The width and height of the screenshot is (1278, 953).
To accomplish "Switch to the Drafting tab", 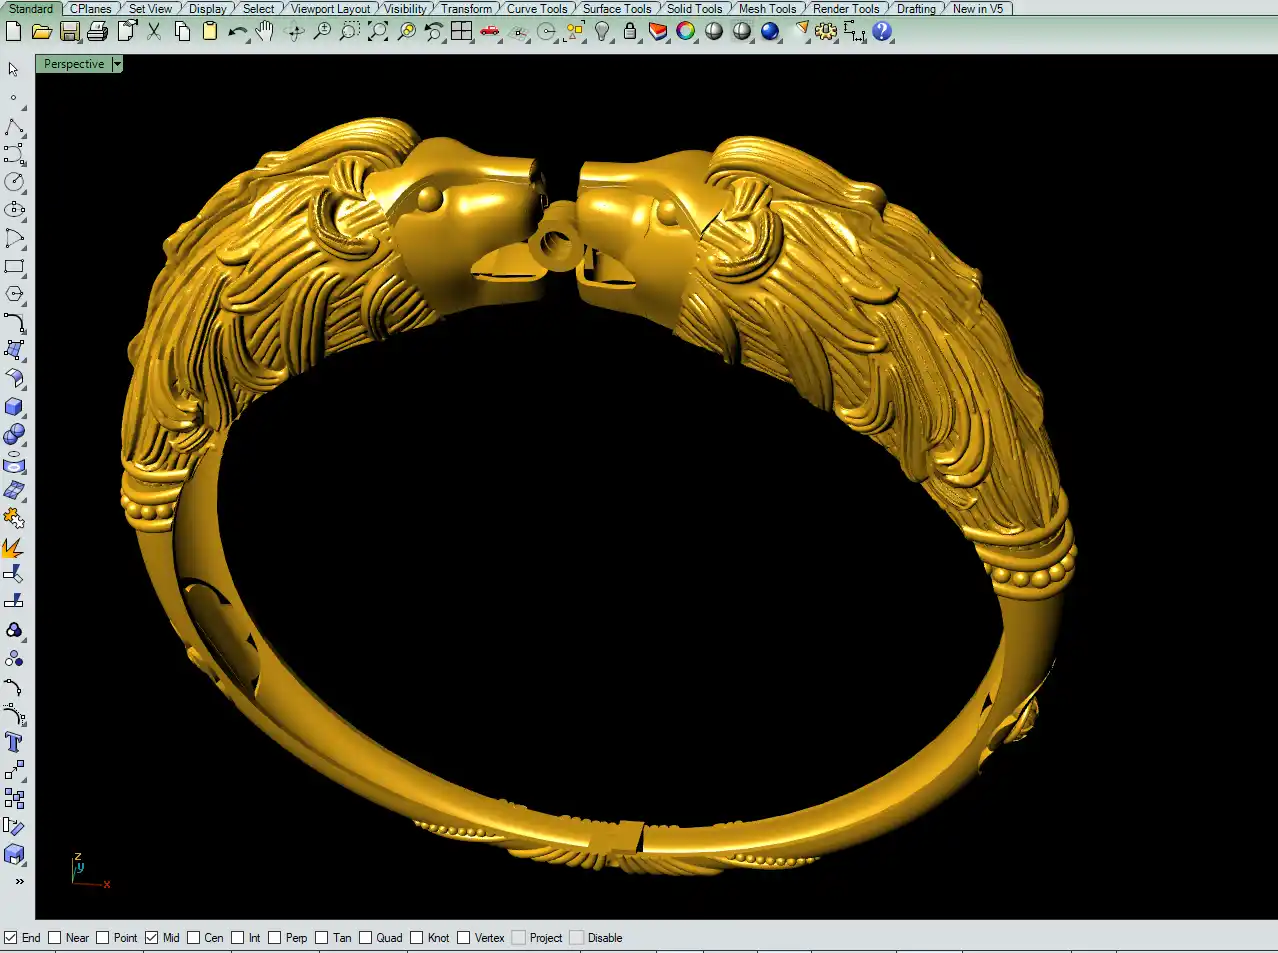I will 916,8.
